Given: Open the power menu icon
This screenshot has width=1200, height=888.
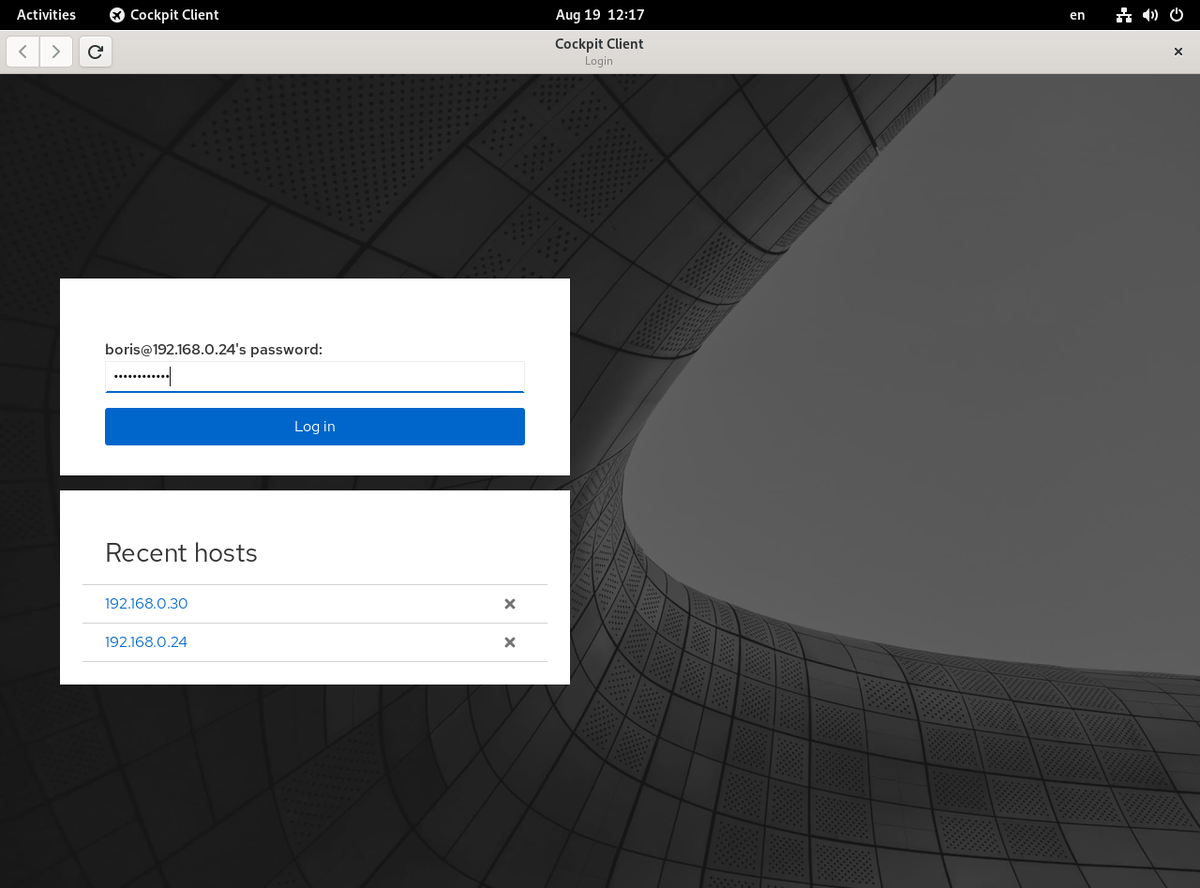Looking at the screenshot, I should click(x=1176, y=15).
